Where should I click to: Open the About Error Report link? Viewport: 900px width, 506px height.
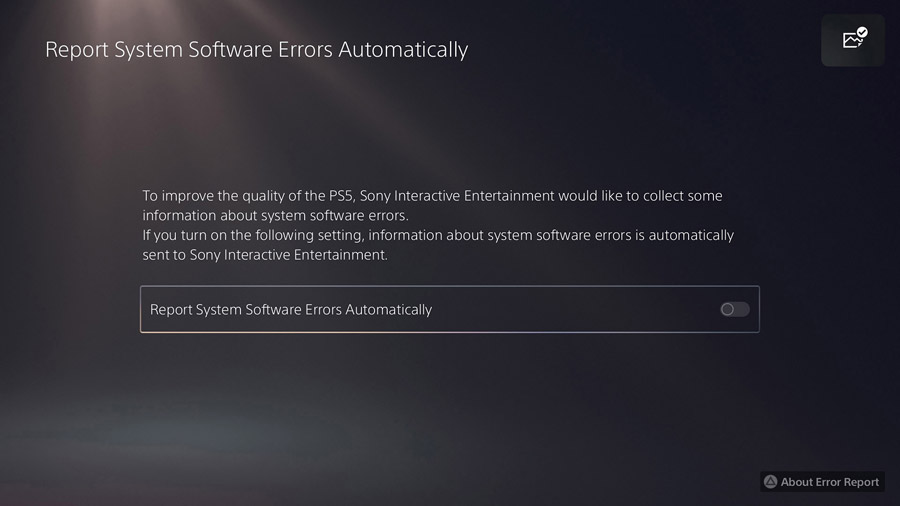point(821,481)
